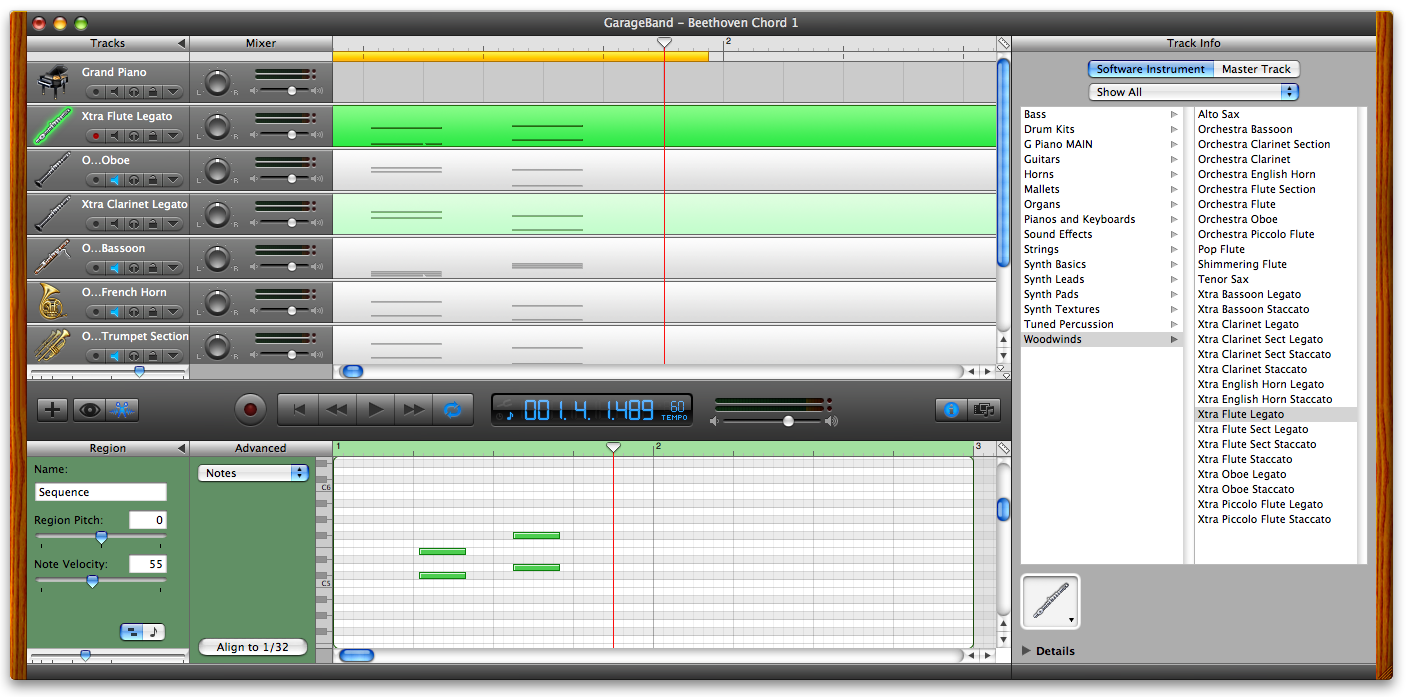Toggle the Cycle loop button
Viewport: 1406px width, 697px height.
coord(452,409)
